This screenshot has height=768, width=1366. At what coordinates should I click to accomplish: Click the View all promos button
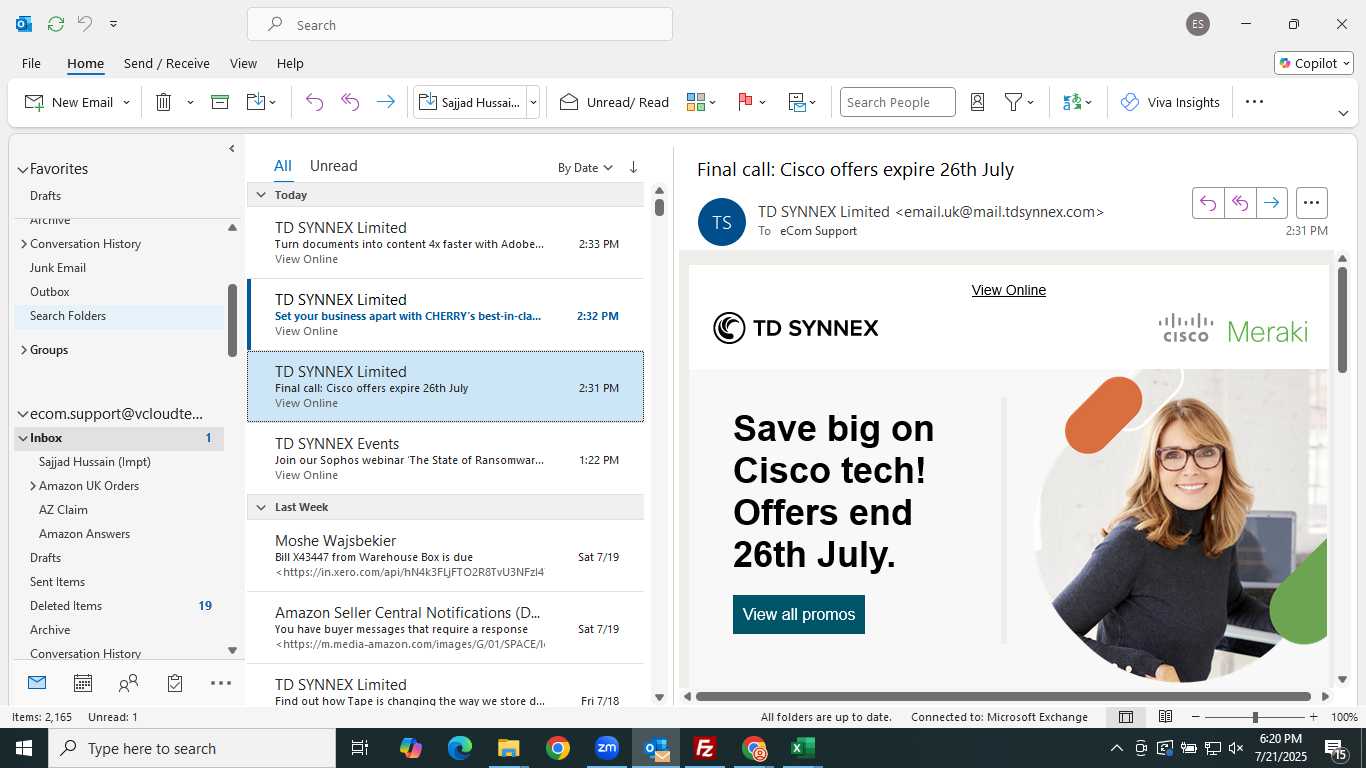pos(799,614)
